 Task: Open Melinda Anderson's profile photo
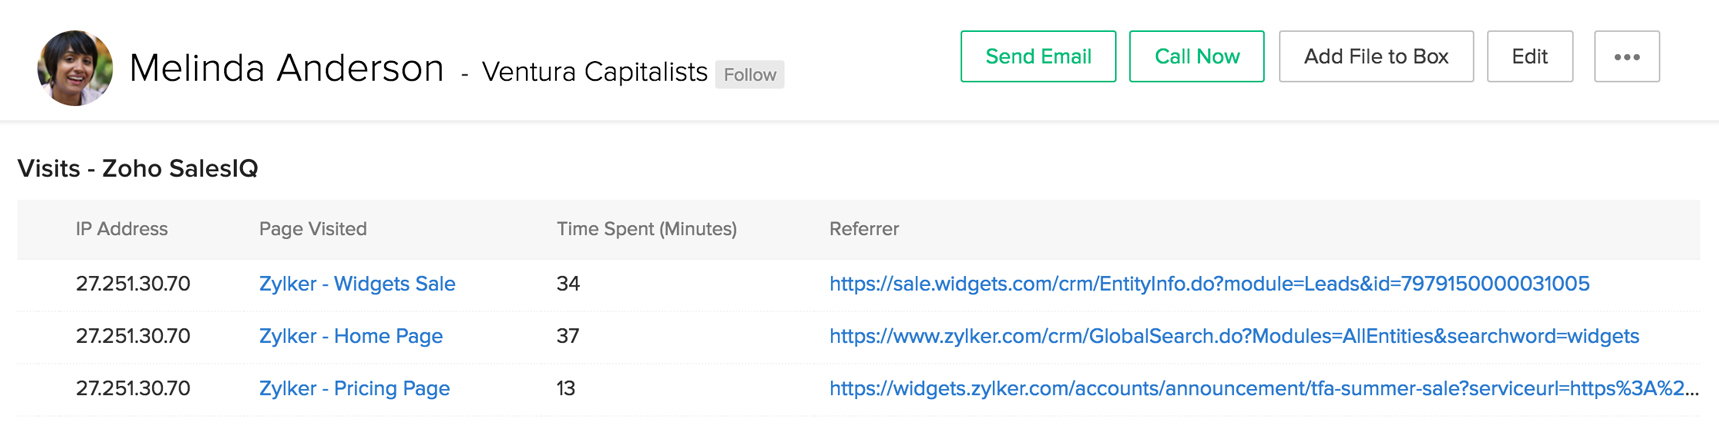[x=75, y=68]
